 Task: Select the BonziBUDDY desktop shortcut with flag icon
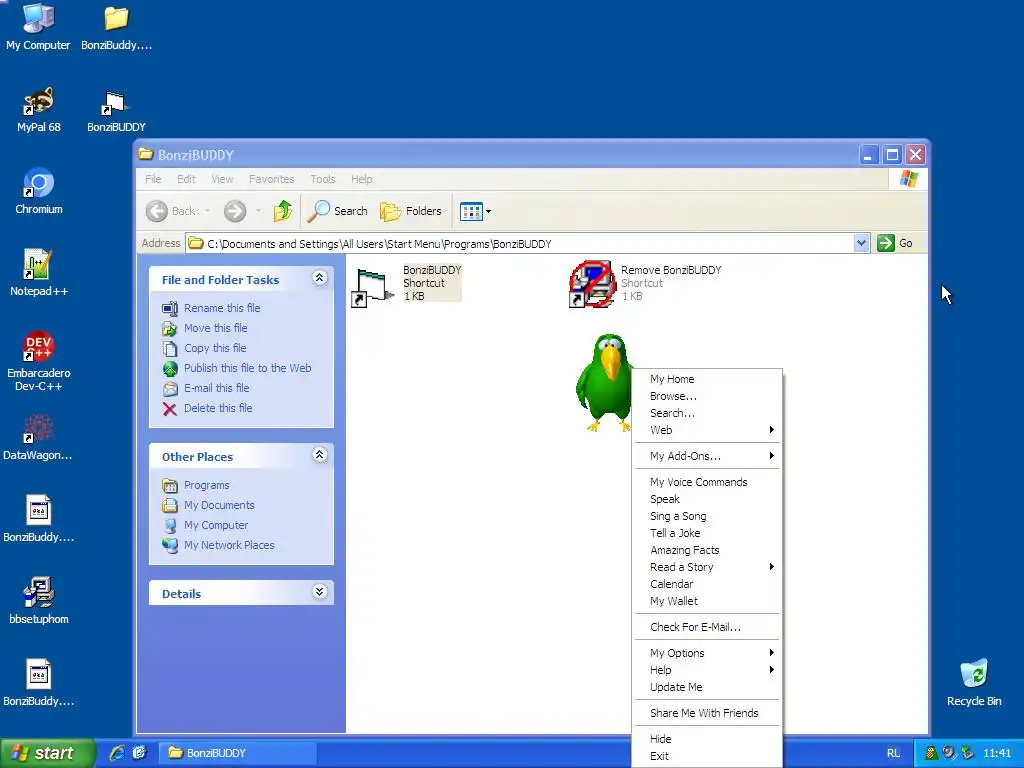pyautogui.click(x=116, y=111)
